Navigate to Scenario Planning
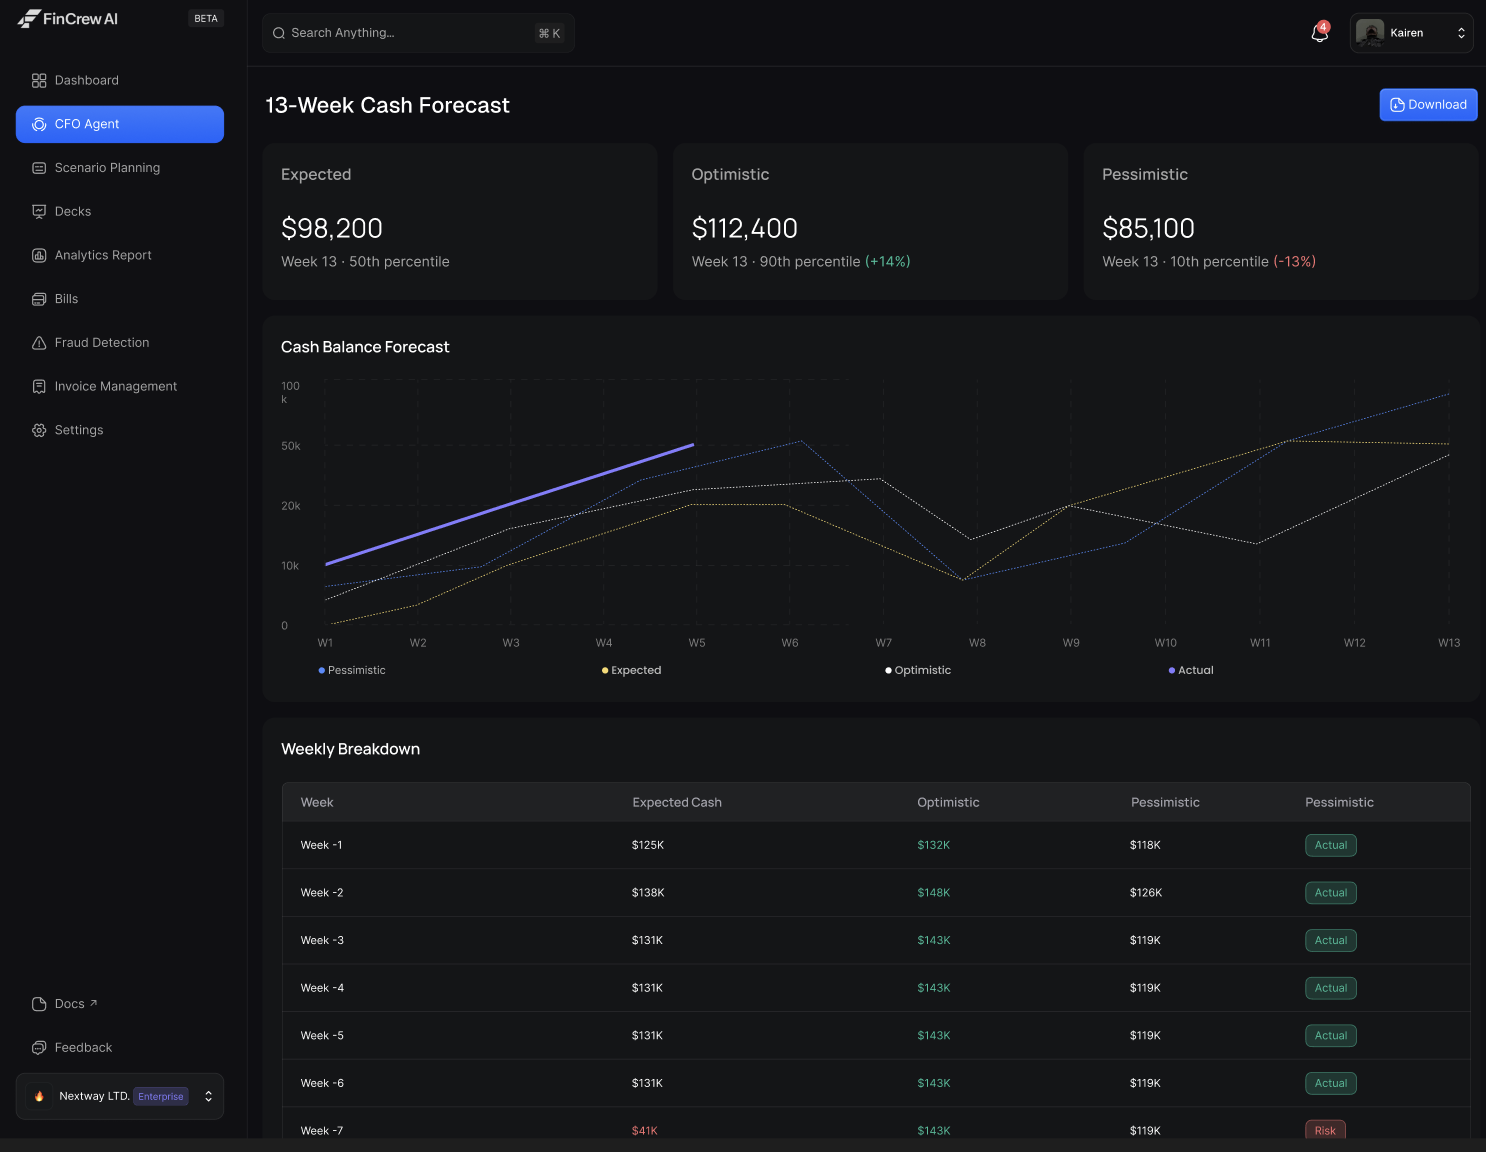Viewport: 1486px width, 1152px height. 120,168
